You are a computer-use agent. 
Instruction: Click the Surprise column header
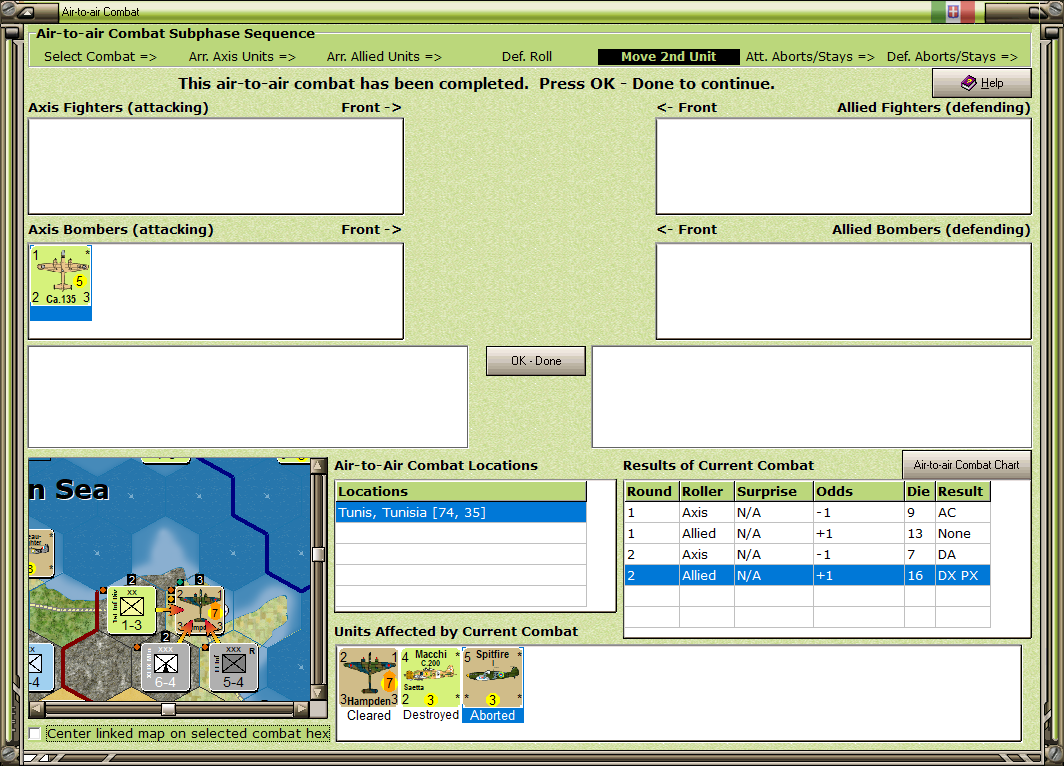tap(774, 491)
